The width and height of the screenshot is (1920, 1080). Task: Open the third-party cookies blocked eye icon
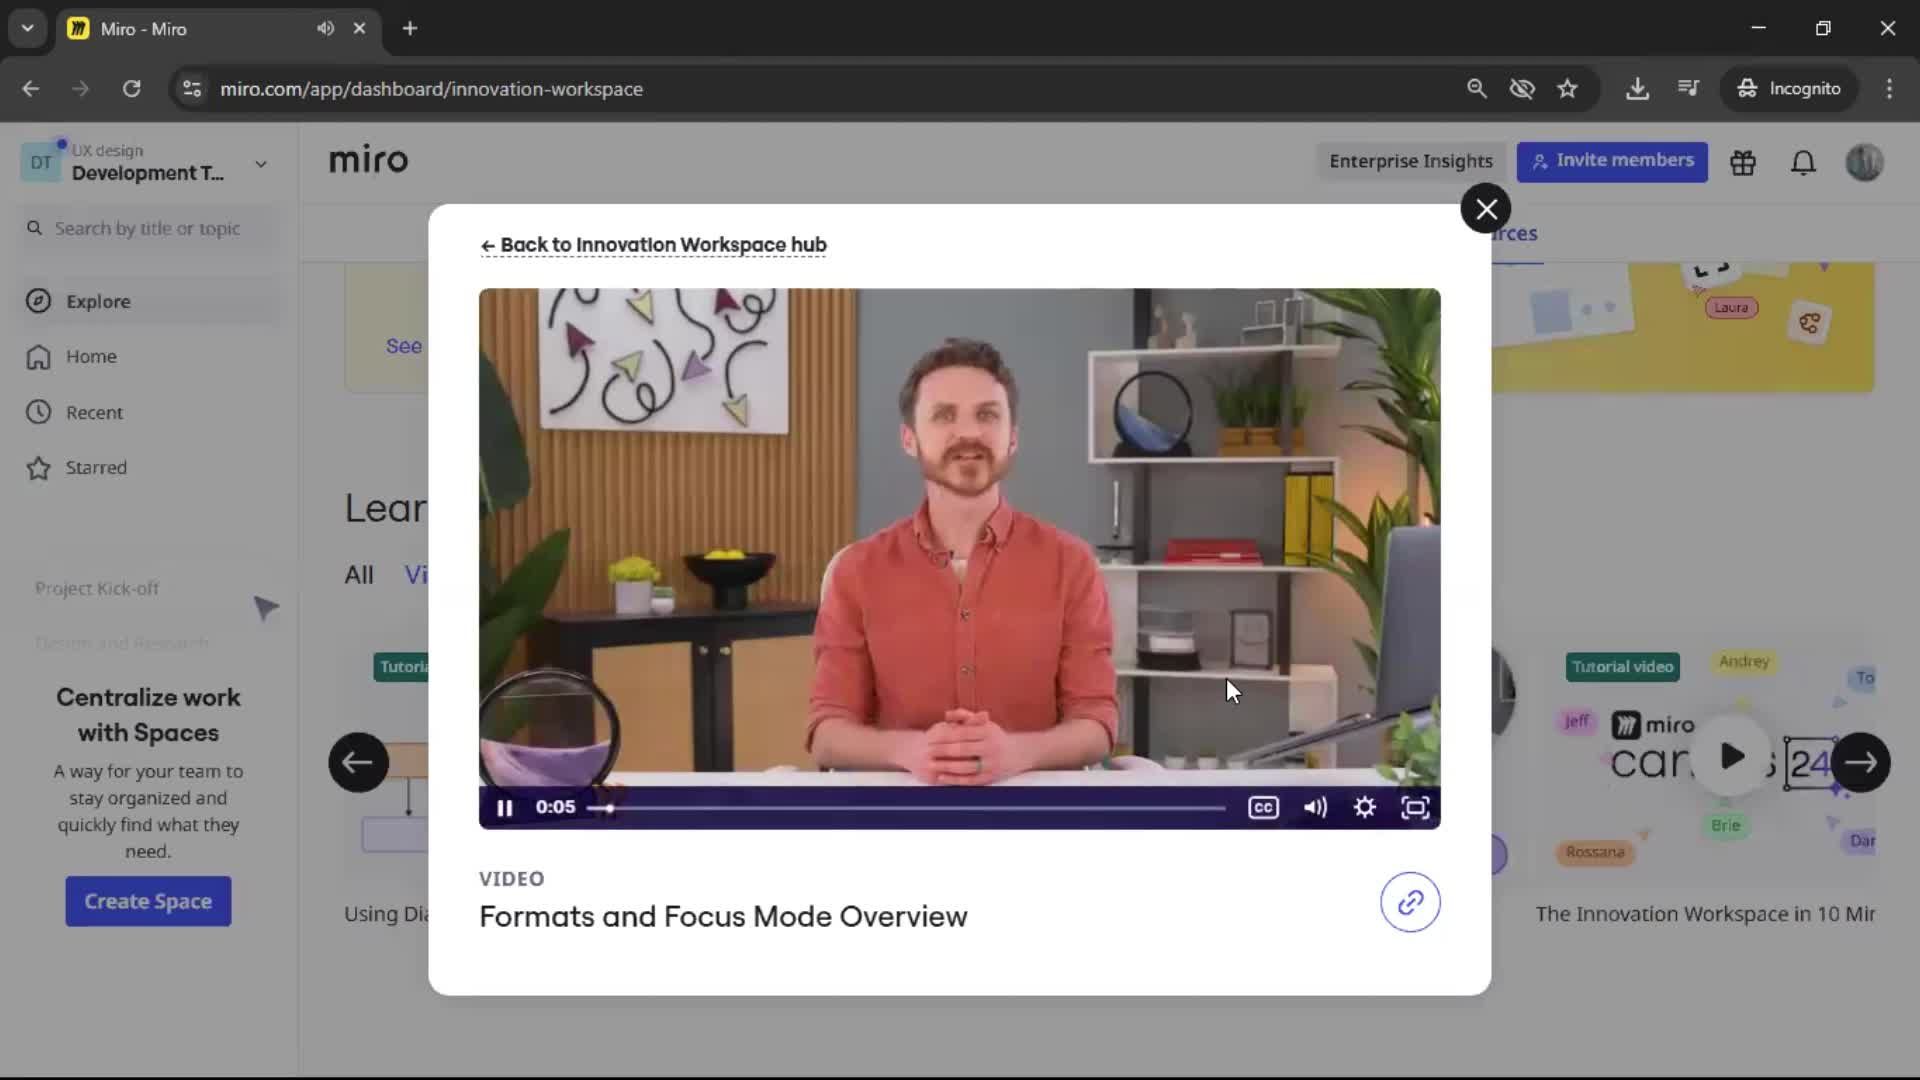tap(1522, 89)
